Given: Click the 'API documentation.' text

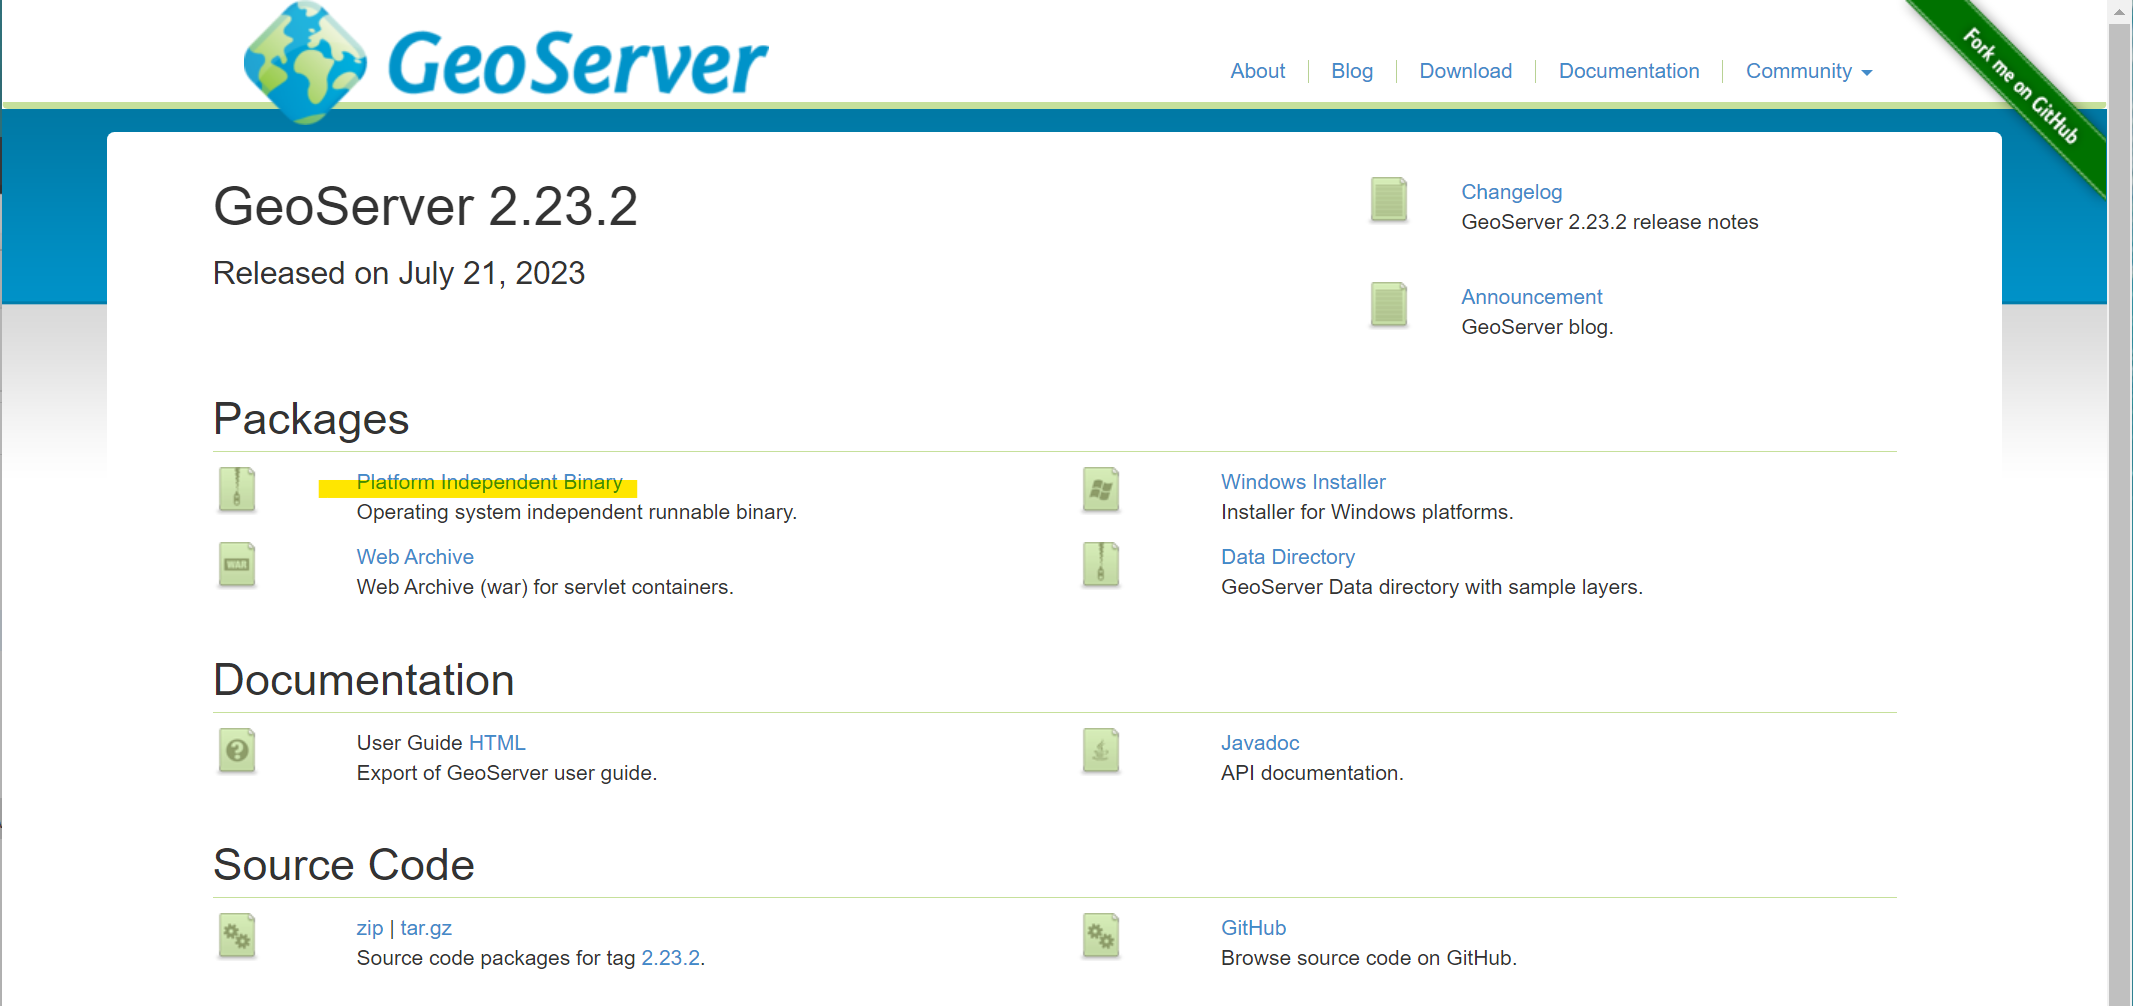Looking at the screenshot, I should (1312, 773).
